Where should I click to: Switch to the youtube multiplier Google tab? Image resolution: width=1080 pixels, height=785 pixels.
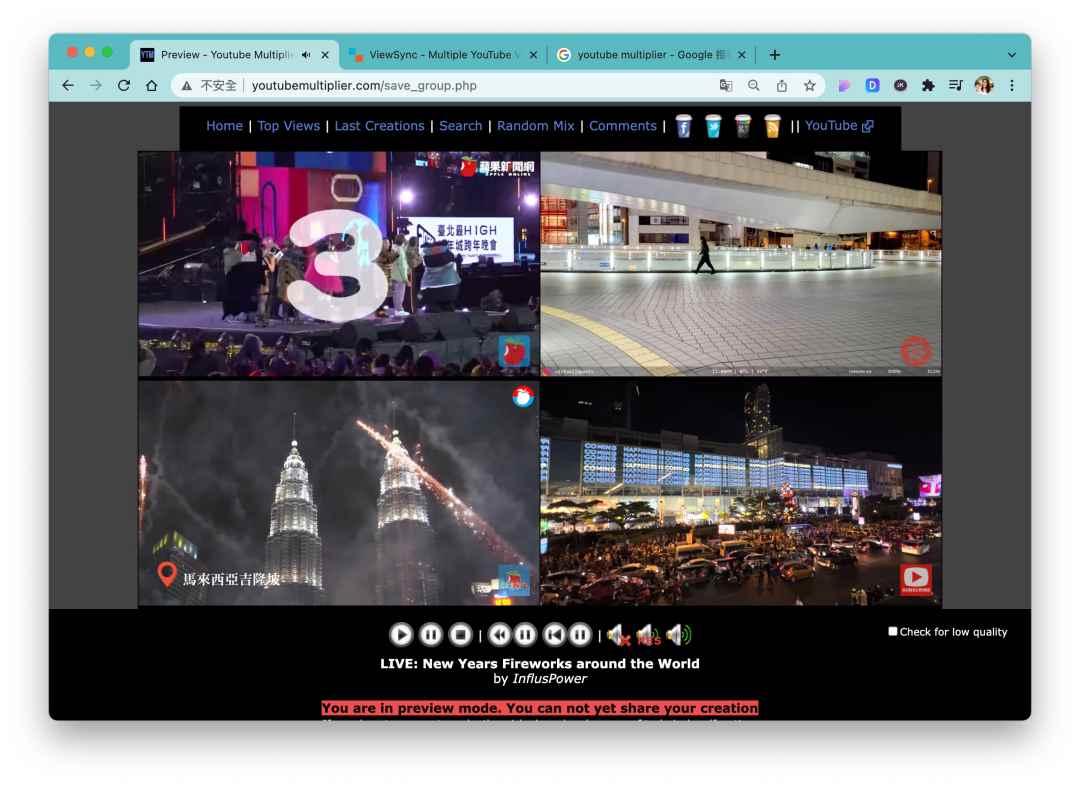pyautogui.click(x=651, y=55)
